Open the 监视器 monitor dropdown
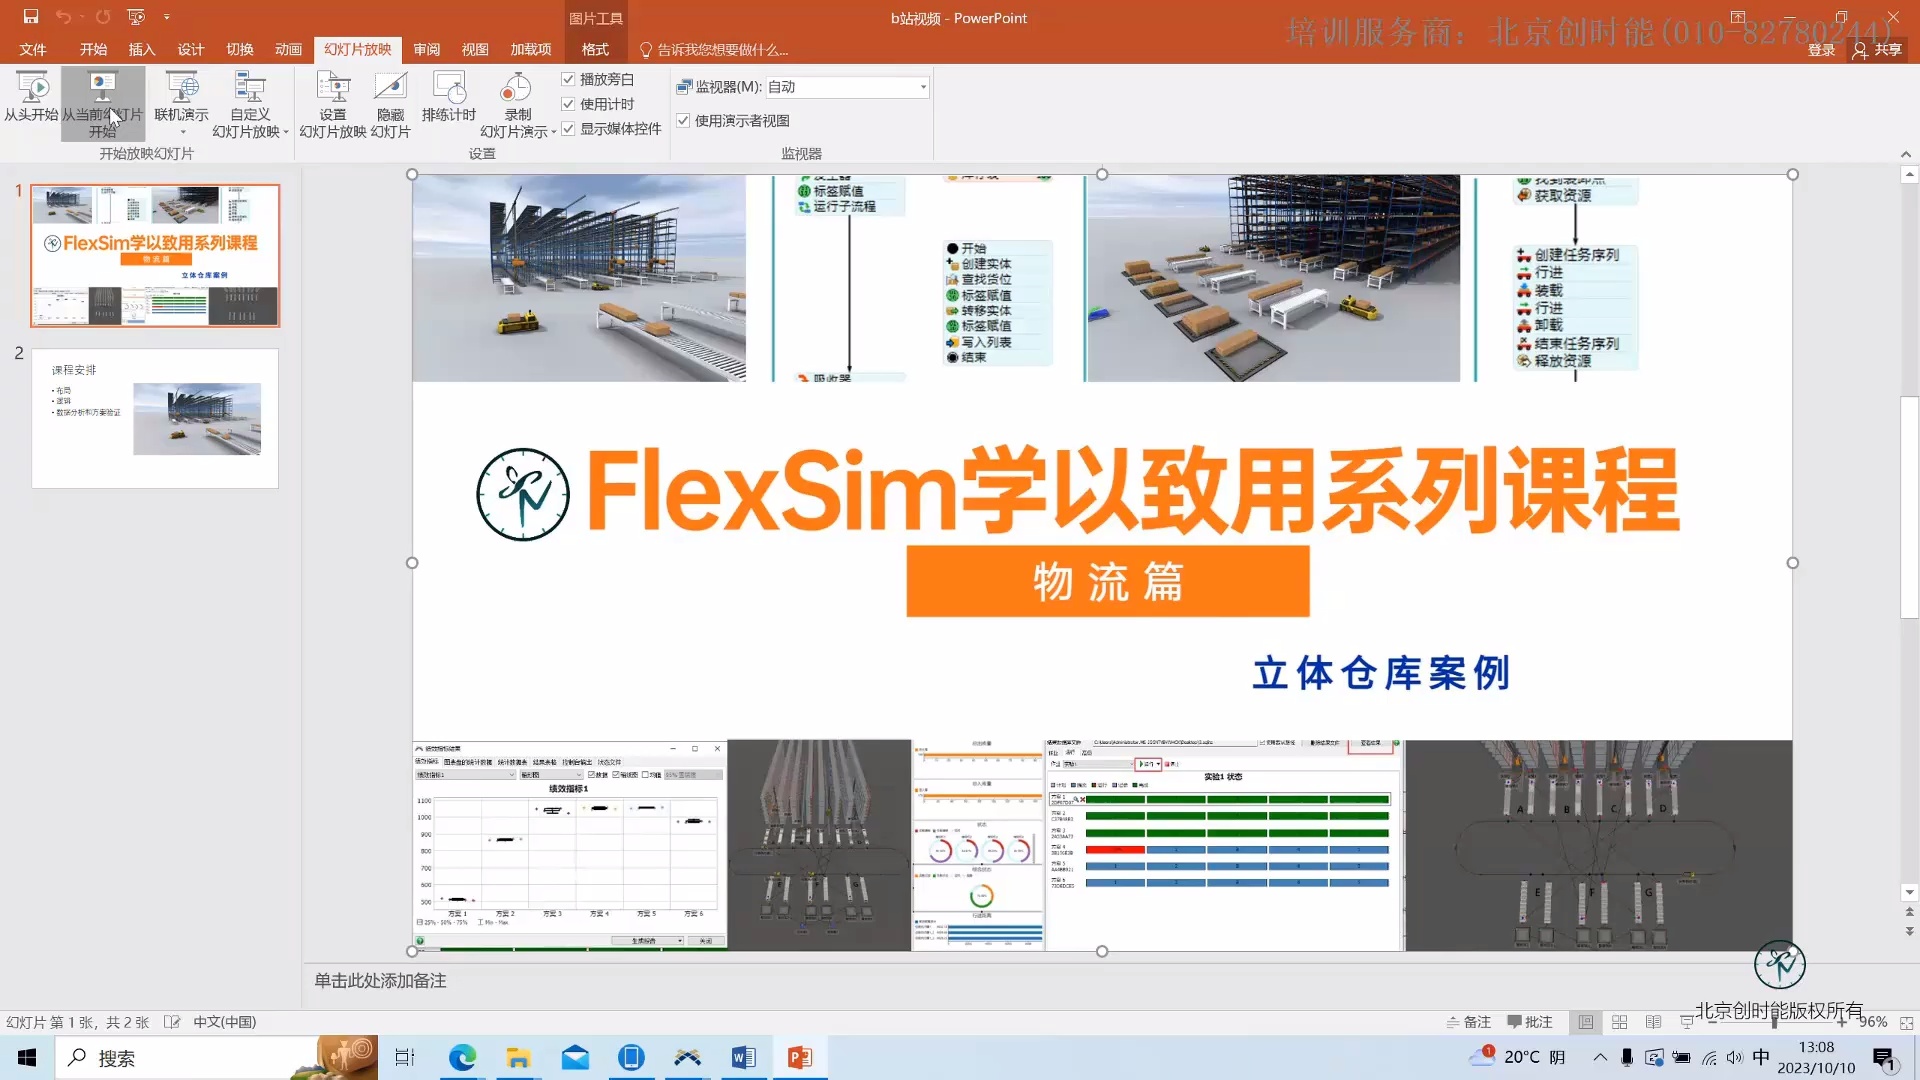Screen dimensions: 1920x1080 coord(919,87)
